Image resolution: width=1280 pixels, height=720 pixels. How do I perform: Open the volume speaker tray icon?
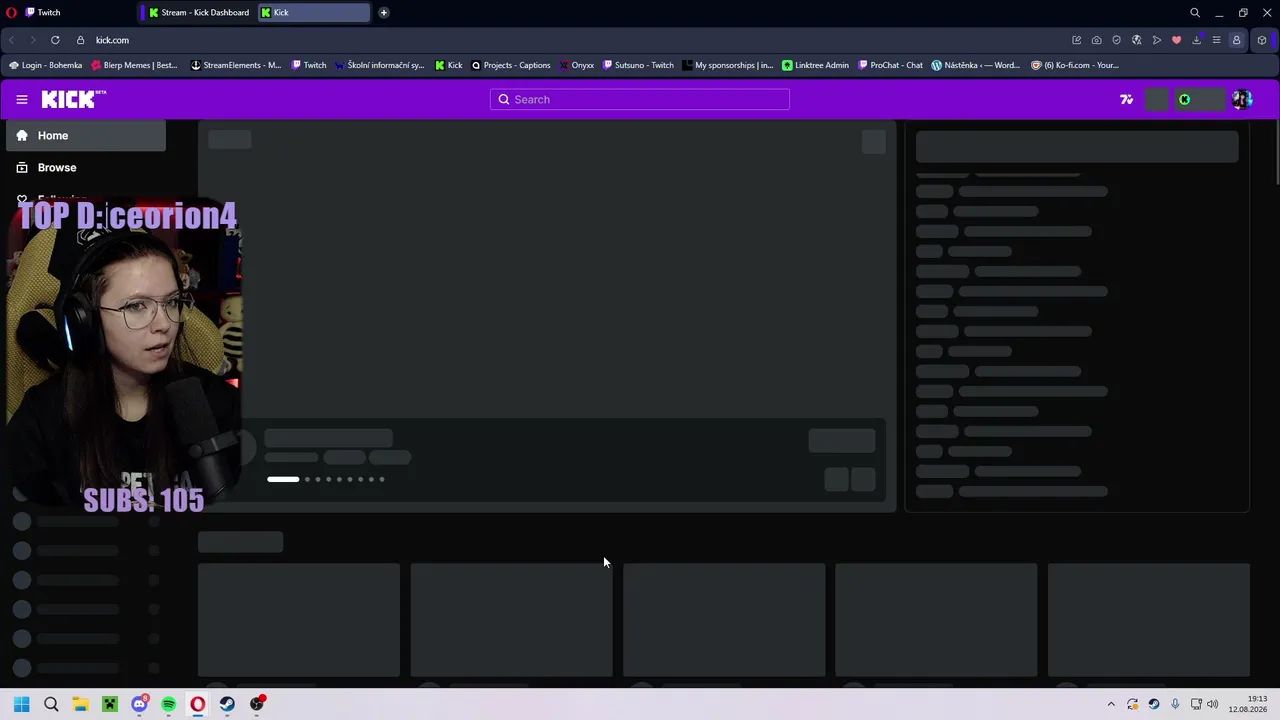(x=1213, y=704)
